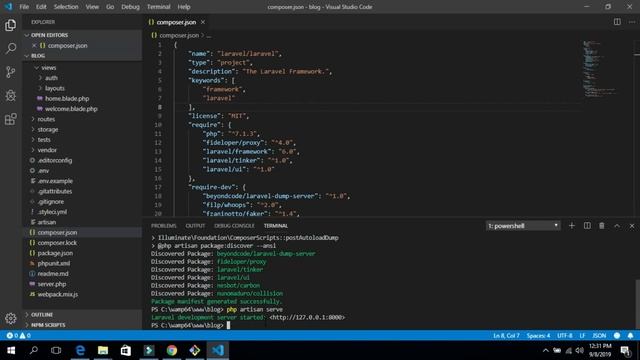Open the File menu
The image size is (640, 360).
(24, 7)
